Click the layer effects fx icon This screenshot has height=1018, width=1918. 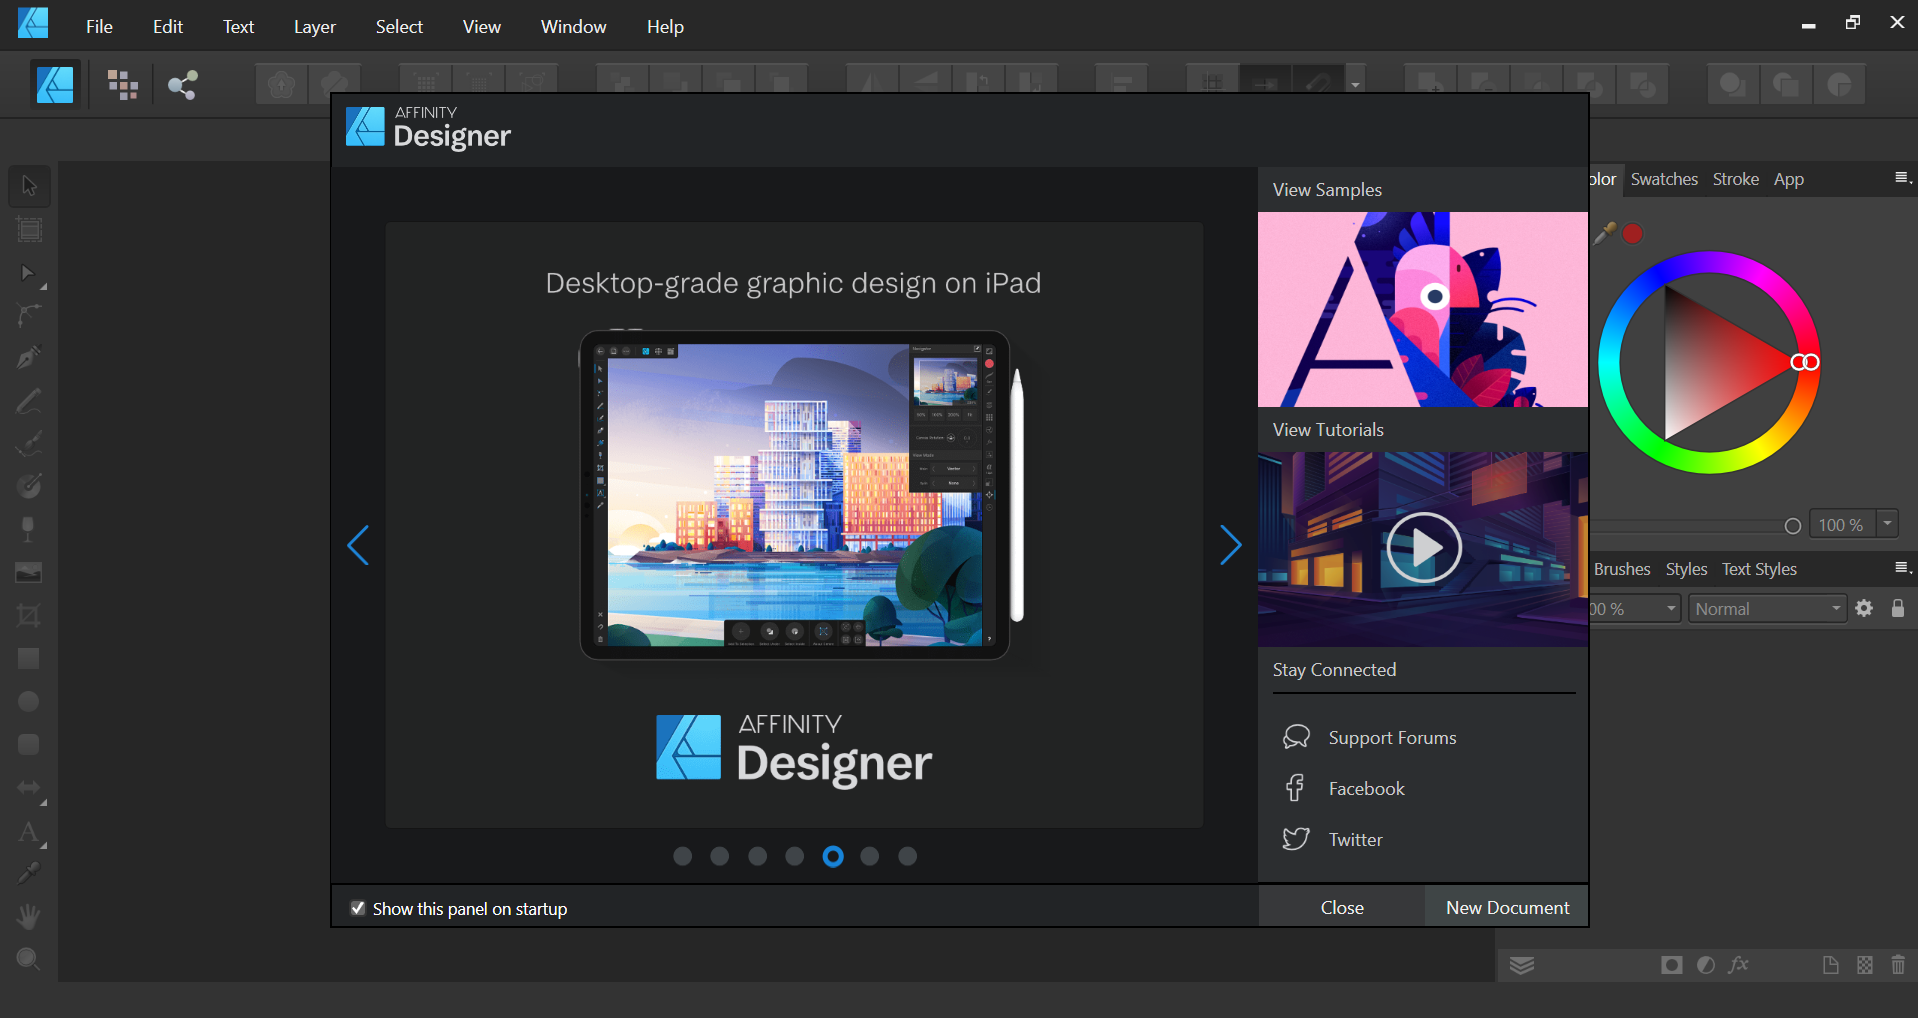tap(1739, 965)
